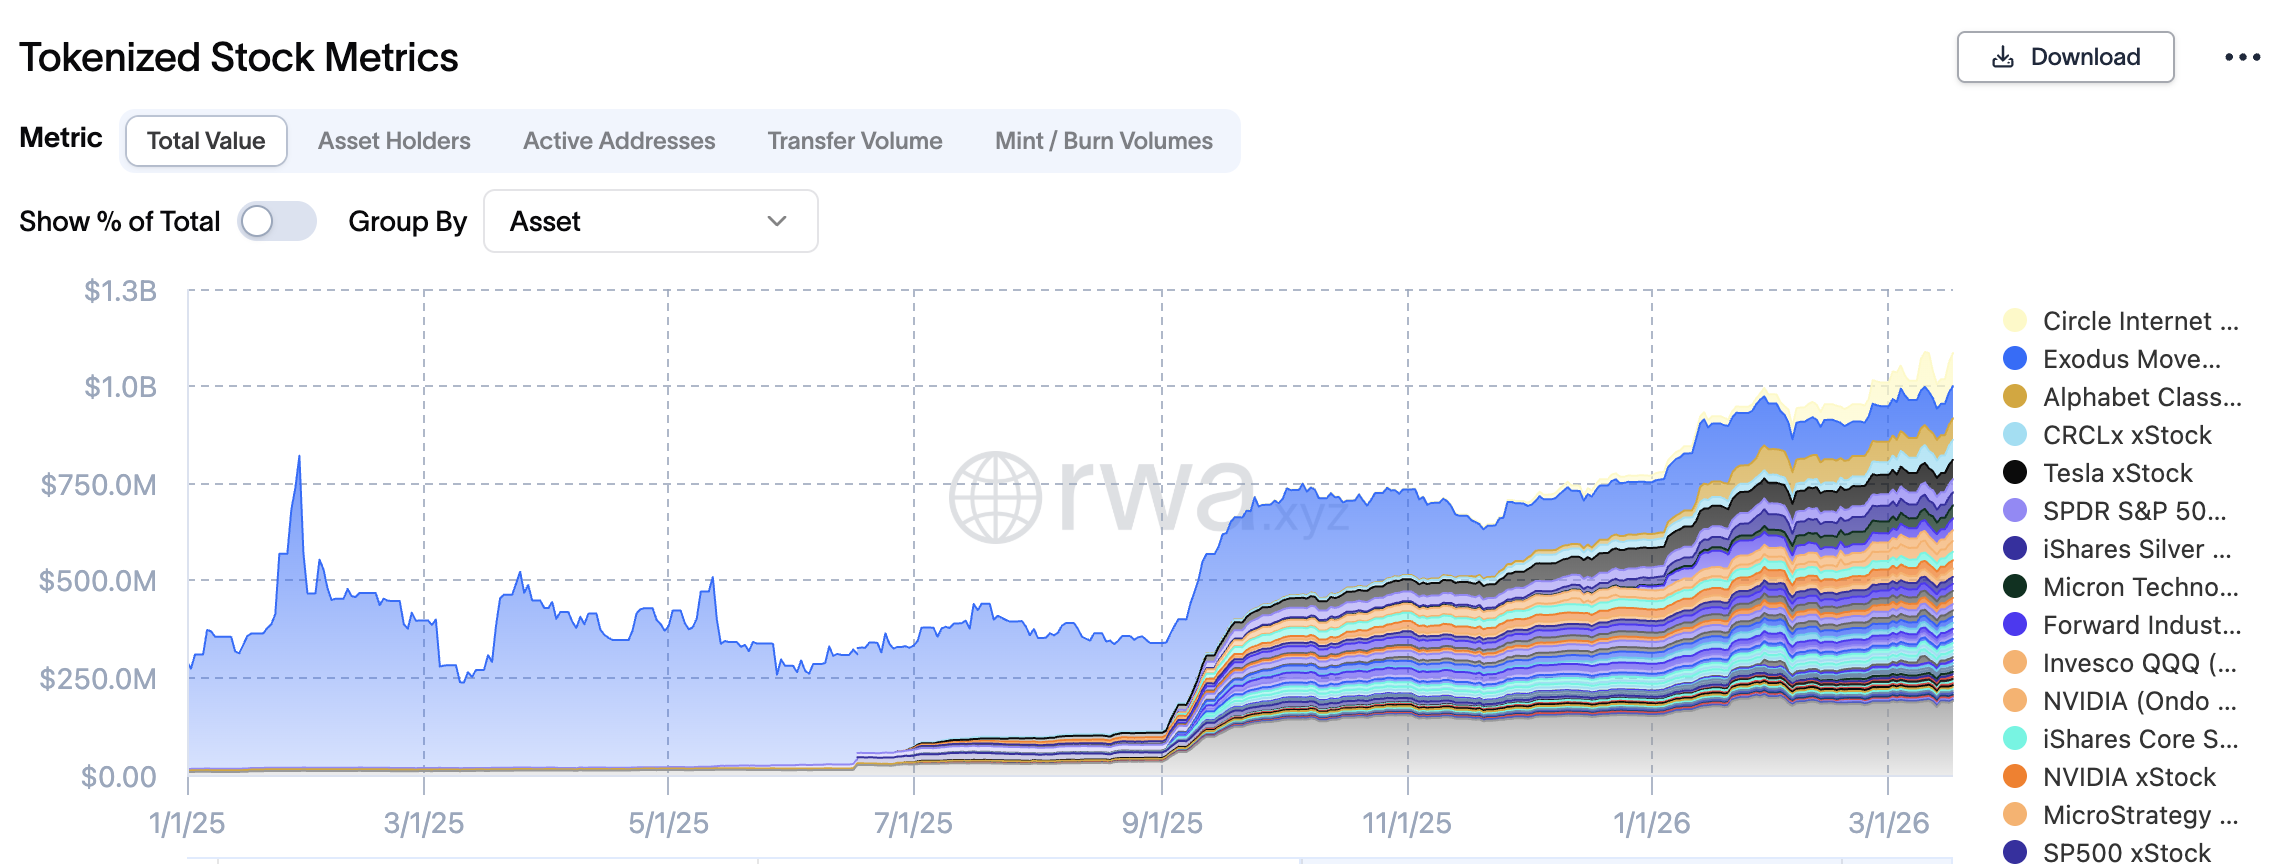Click the SP500 xStock legend color dot
The height and width of the screenshot is (864, 2278).
pos(2015,852)
